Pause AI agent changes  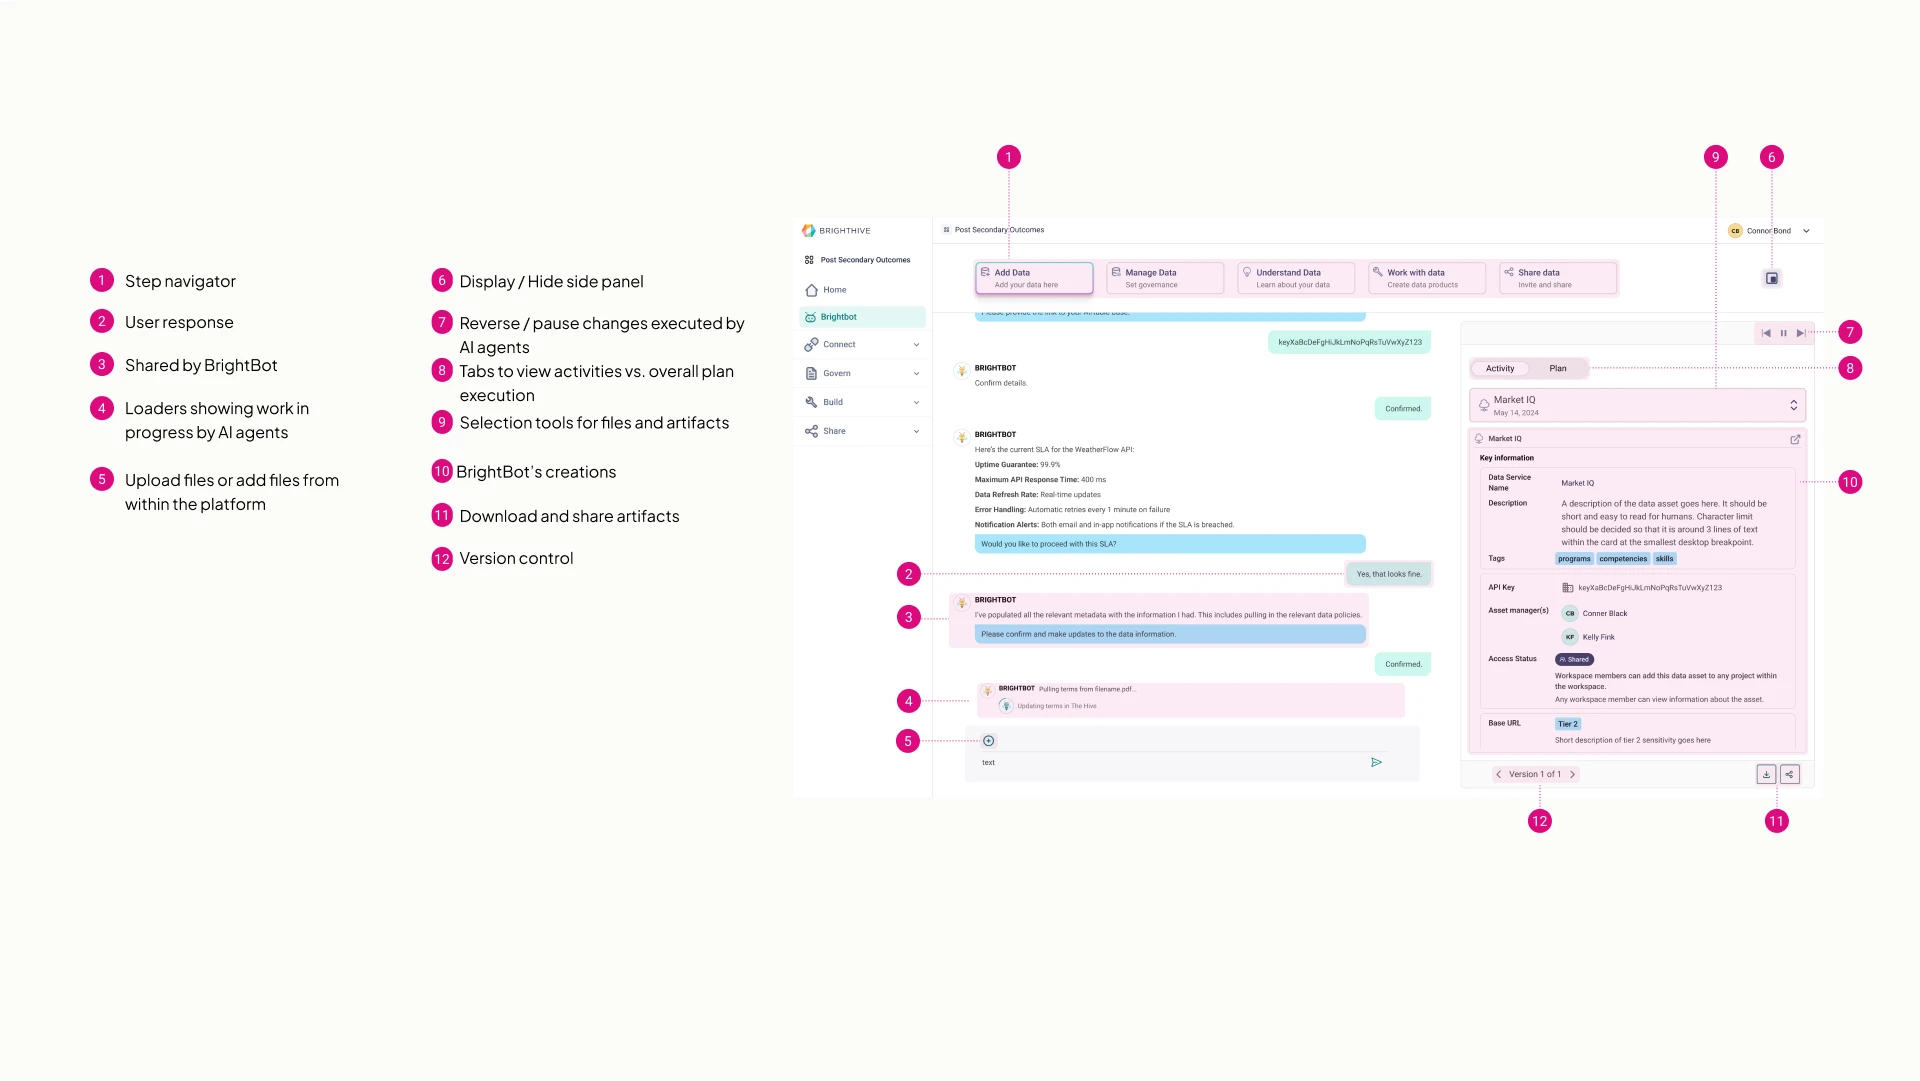click(x=1783, y=333)
